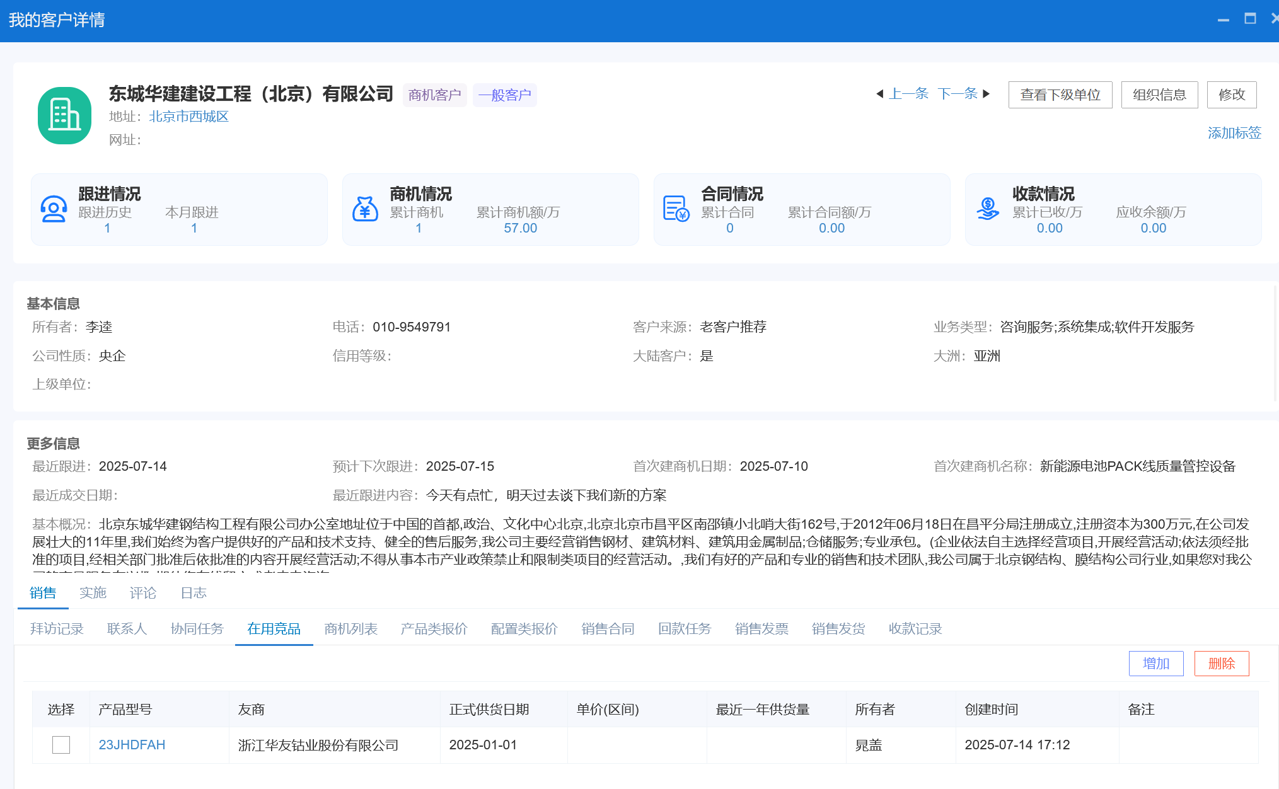1279x789 pixels.
Task: Click the 添加标签 link
Action: click(x=1234, y=132)
